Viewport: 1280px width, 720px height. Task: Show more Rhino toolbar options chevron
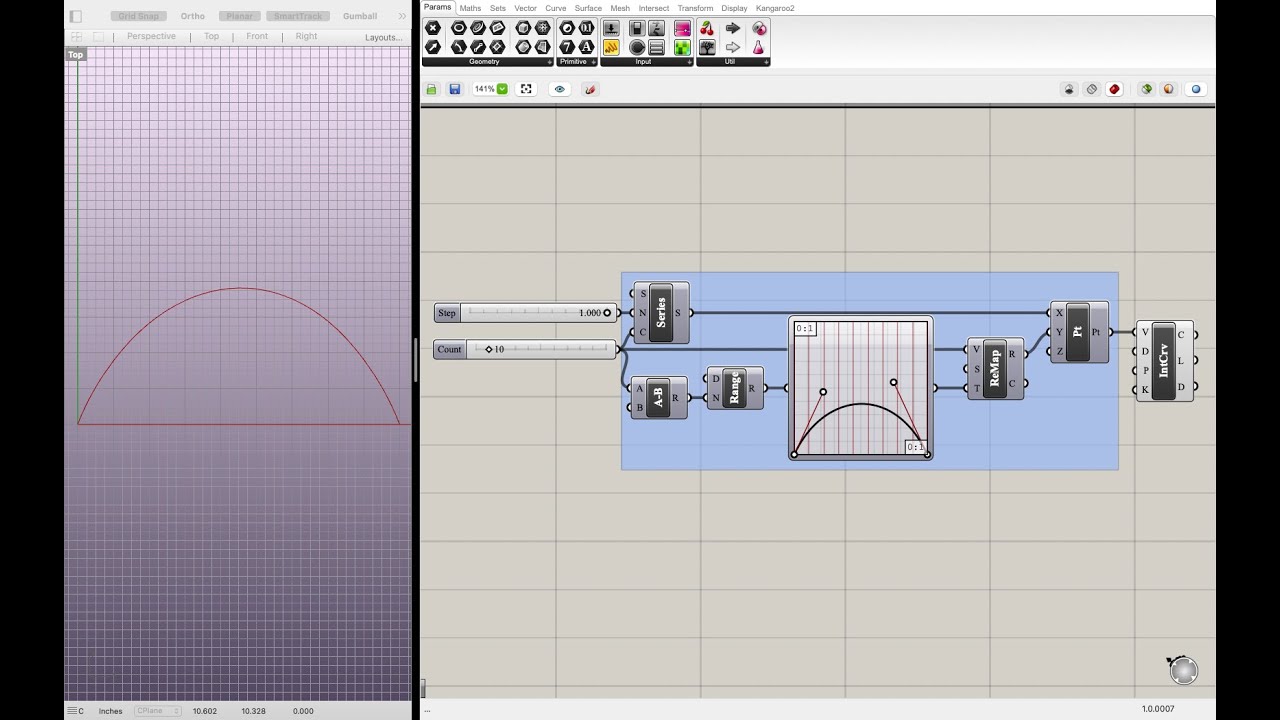point(402,16)
